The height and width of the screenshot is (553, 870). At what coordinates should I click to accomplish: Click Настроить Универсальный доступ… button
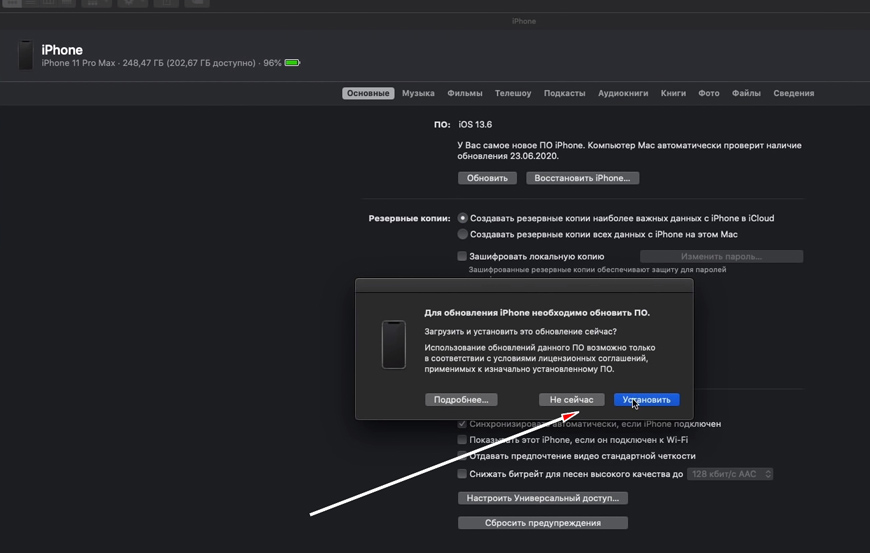[x=543, y=498]
